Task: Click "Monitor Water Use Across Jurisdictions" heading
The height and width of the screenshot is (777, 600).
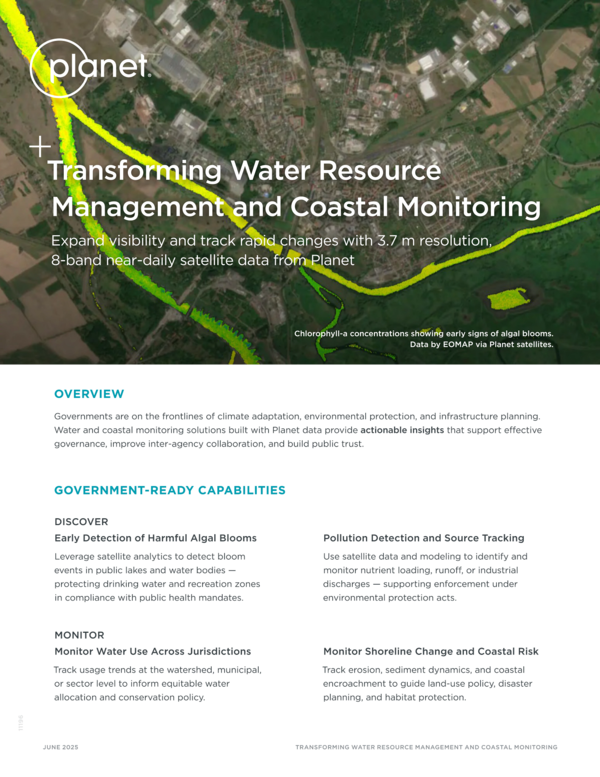Action: click(153, 652)
